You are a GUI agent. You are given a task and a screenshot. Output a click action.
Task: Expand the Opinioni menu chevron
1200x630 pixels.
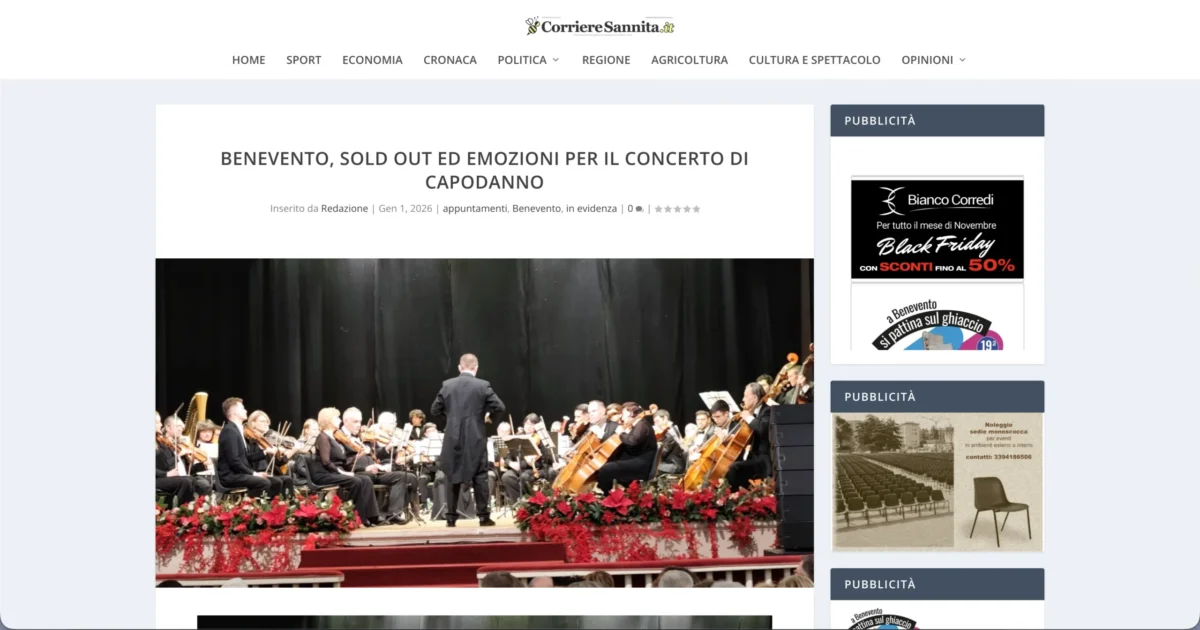[x=962, y=60]
